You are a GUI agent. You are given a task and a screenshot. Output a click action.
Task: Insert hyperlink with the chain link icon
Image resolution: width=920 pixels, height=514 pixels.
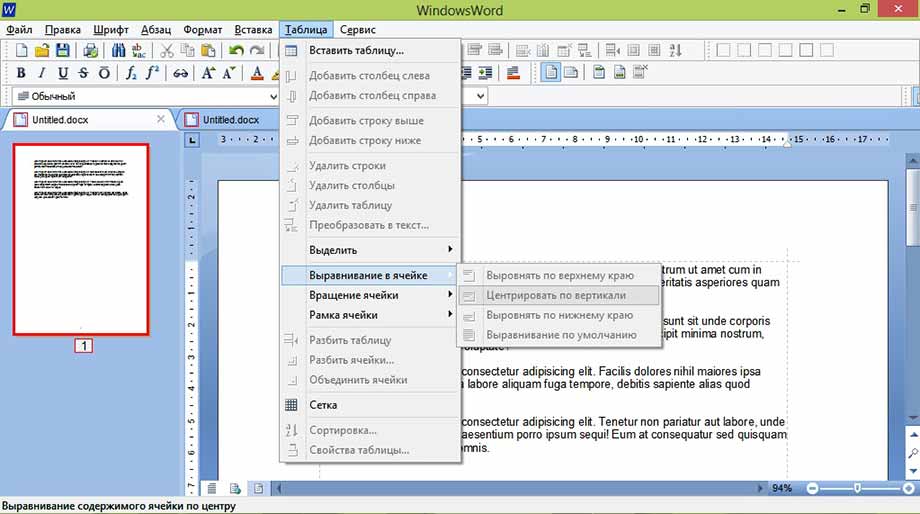[x=180, y=73]
